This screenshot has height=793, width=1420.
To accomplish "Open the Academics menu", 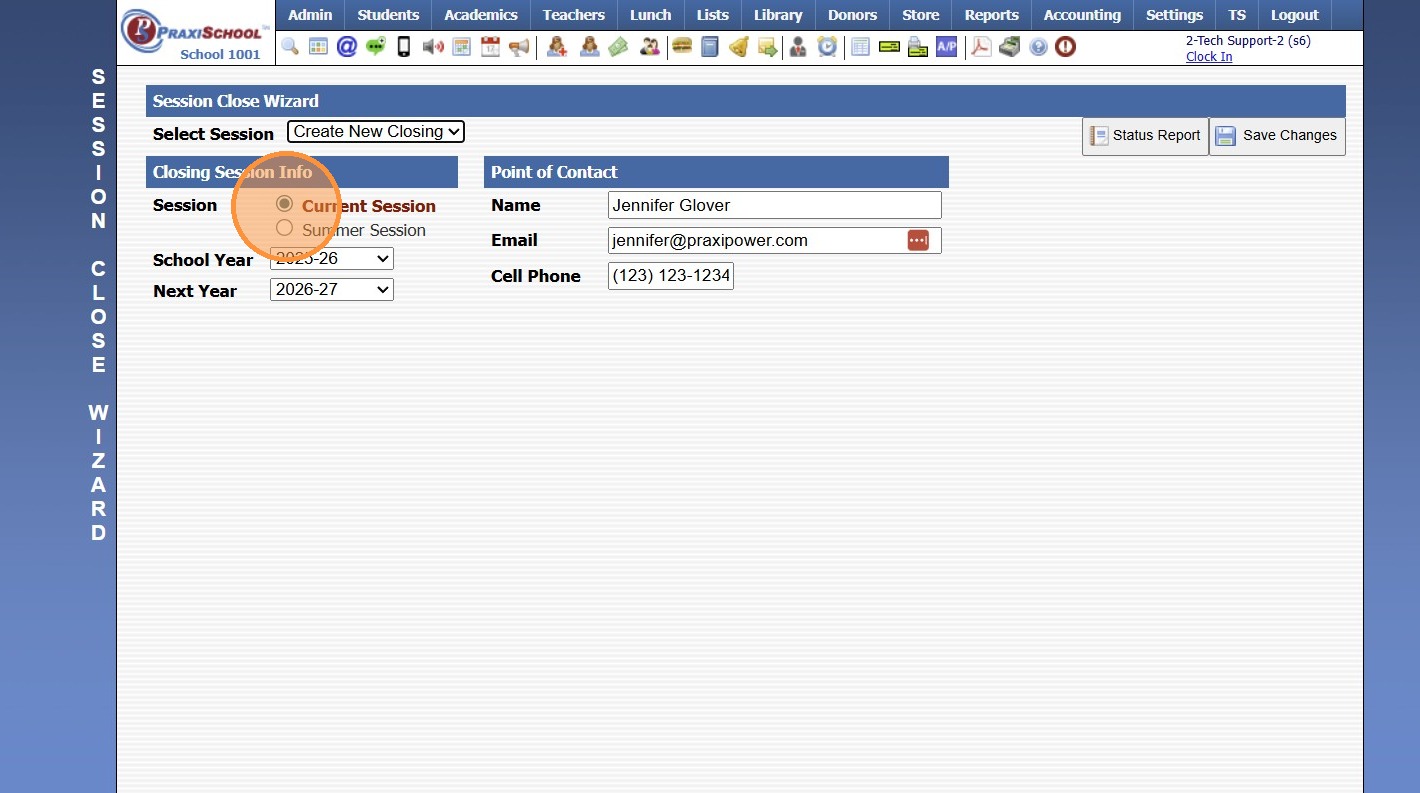I will tap(481, 15).
